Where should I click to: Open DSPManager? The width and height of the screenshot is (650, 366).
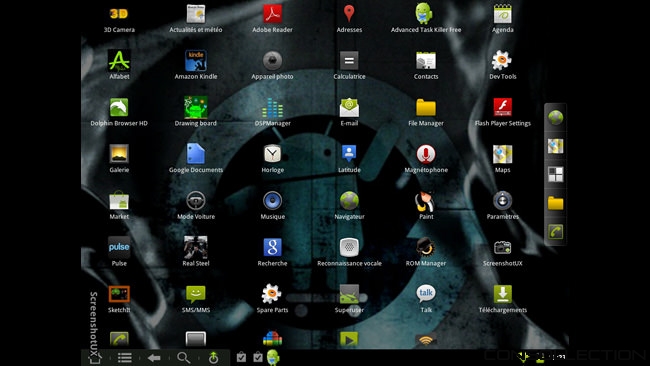point(272,111)
